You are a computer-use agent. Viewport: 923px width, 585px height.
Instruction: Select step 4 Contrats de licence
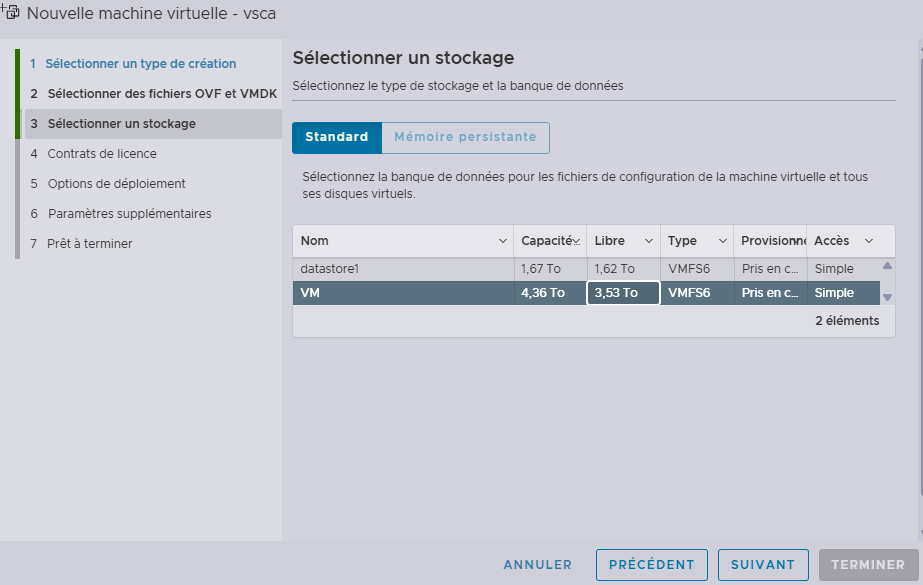[102, 154]
